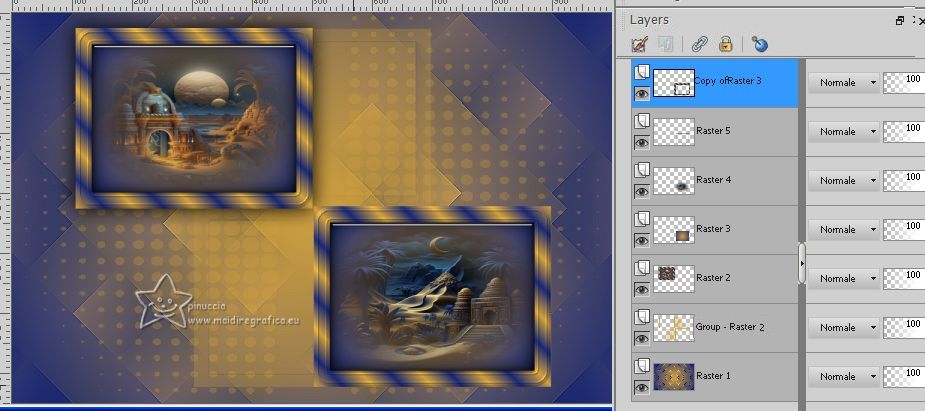This screenshot has width=925, height=411.
Task: Select the Copy of Raster 3 thumbnail
Action: pos(674,83)
